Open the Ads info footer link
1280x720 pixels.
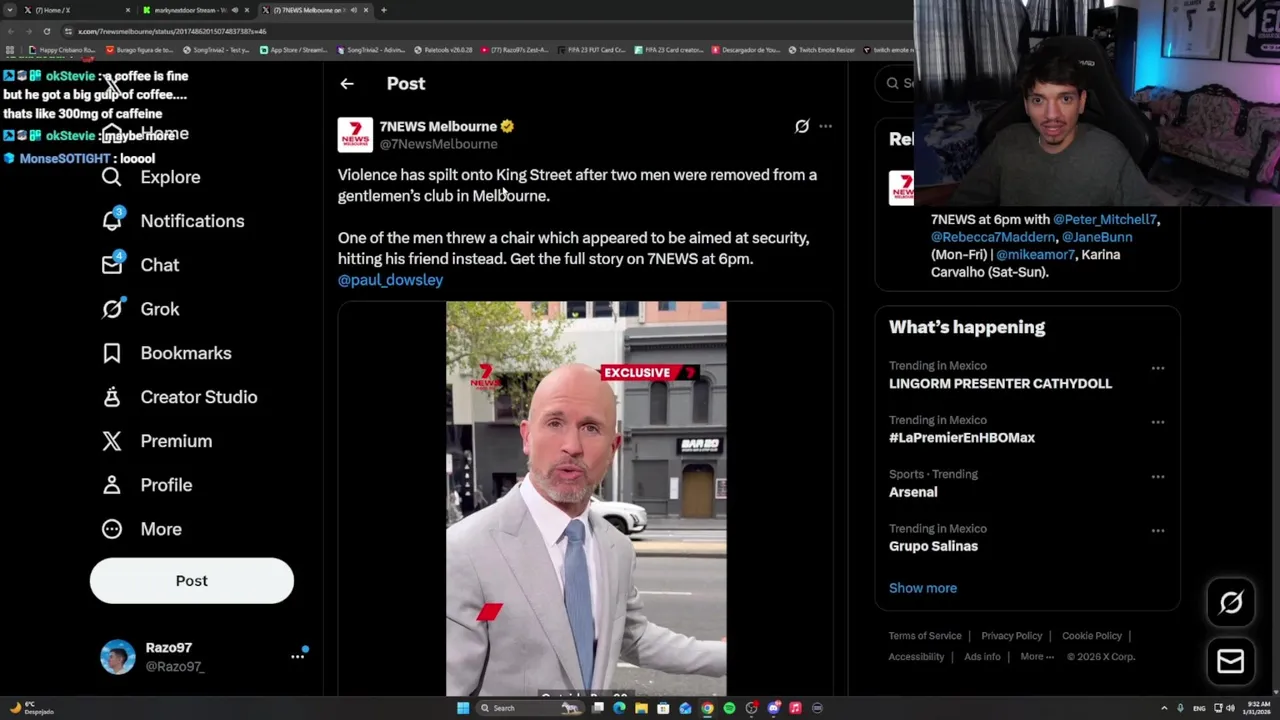coord(982,657)
